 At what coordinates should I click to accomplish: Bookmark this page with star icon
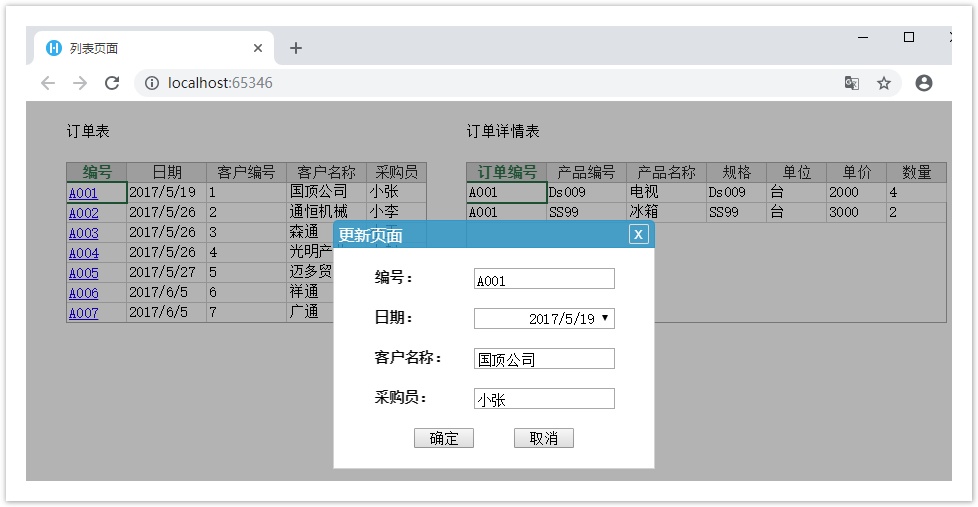884,83
